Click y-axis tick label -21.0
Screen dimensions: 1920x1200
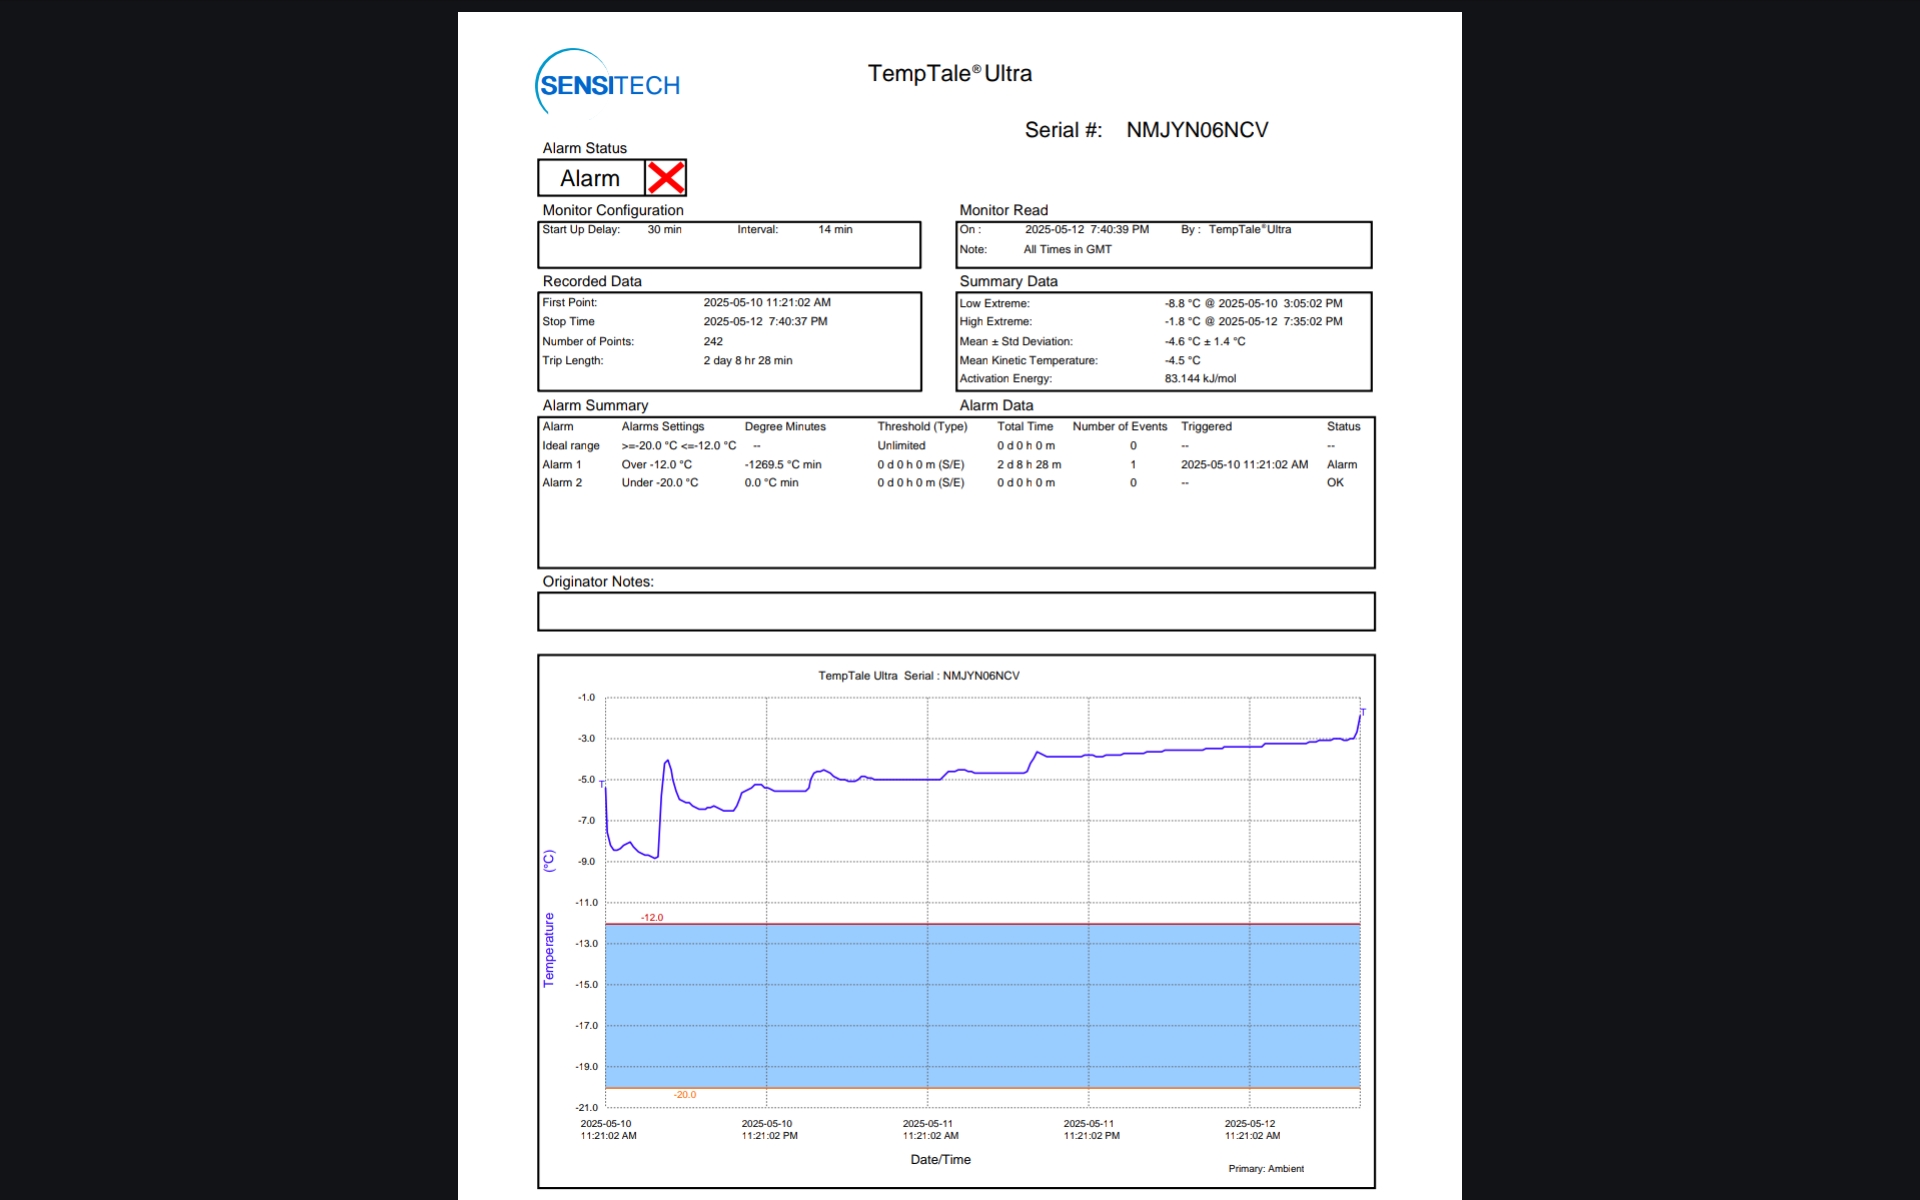(x=586, y=1108)
